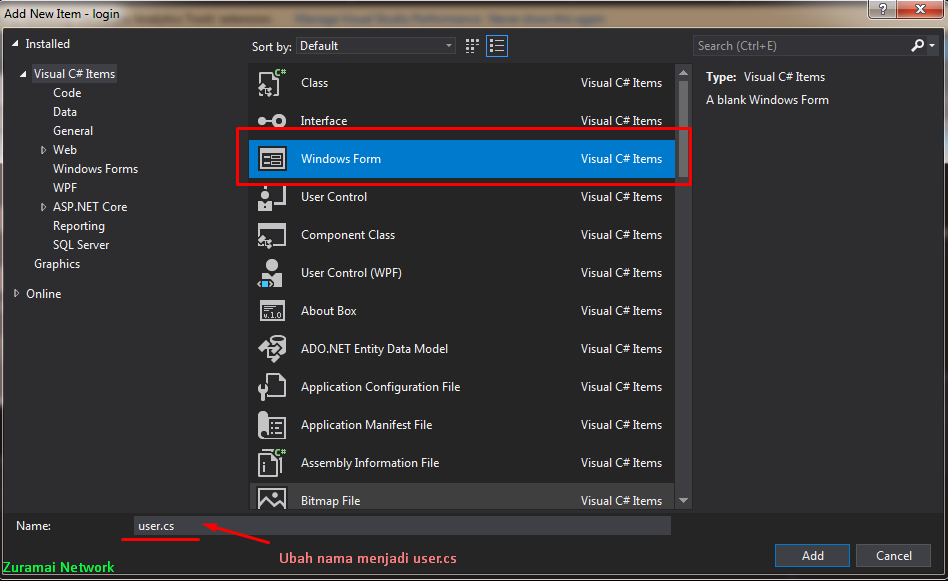Screen dimensions: 948x581
Task: Expand the Web tree node
Action: pos(42,149)
